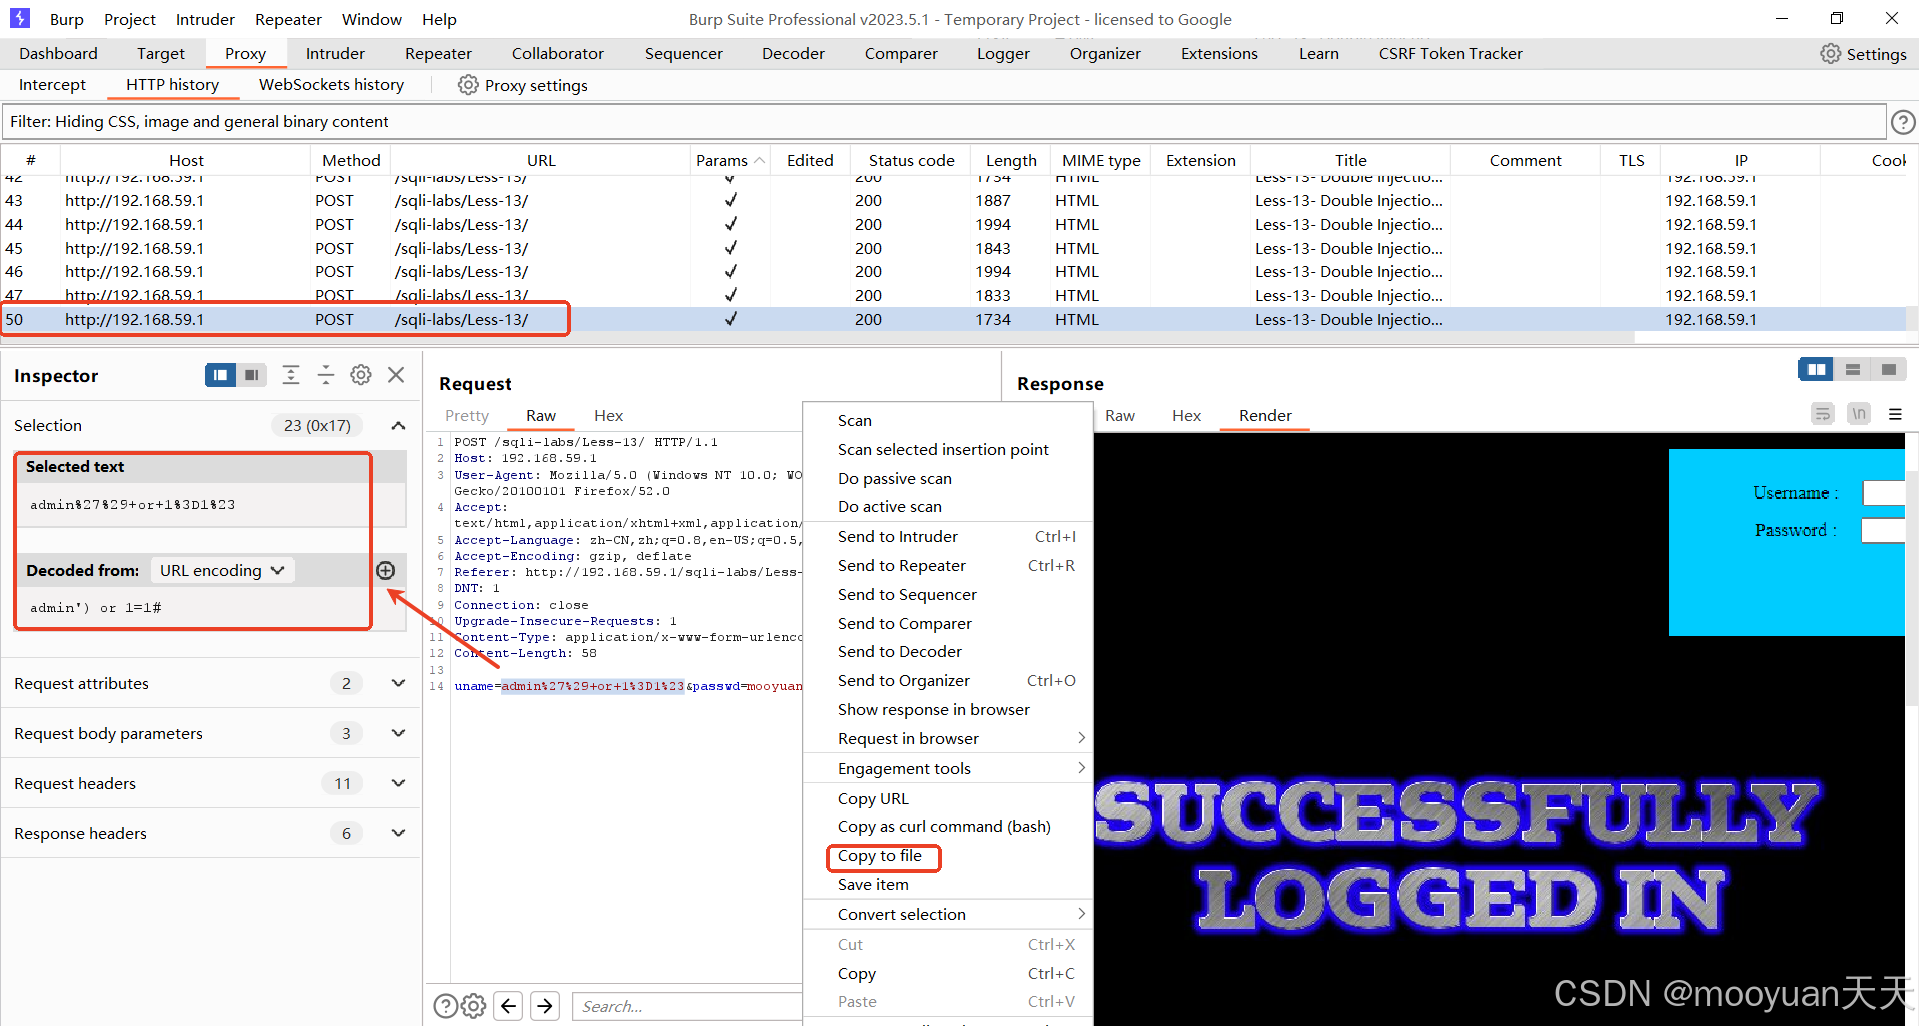Image resolution: width=1920 pixels, height=1026 pixels.
Task: Sort history by Length column header
Action: [x=1011, y=160]
